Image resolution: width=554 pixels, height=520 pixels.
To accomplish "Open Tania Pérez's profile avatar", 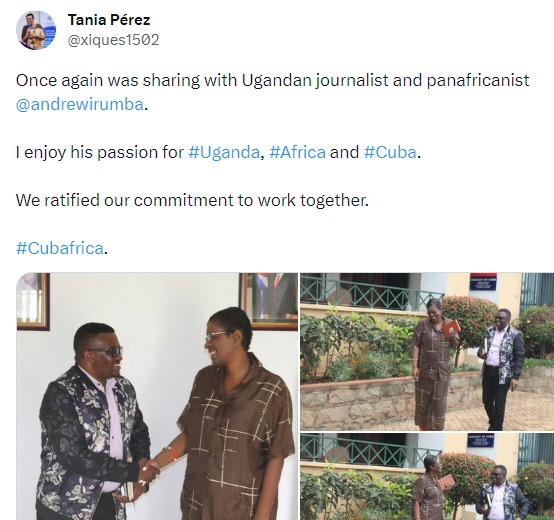I will pos(36,30).
